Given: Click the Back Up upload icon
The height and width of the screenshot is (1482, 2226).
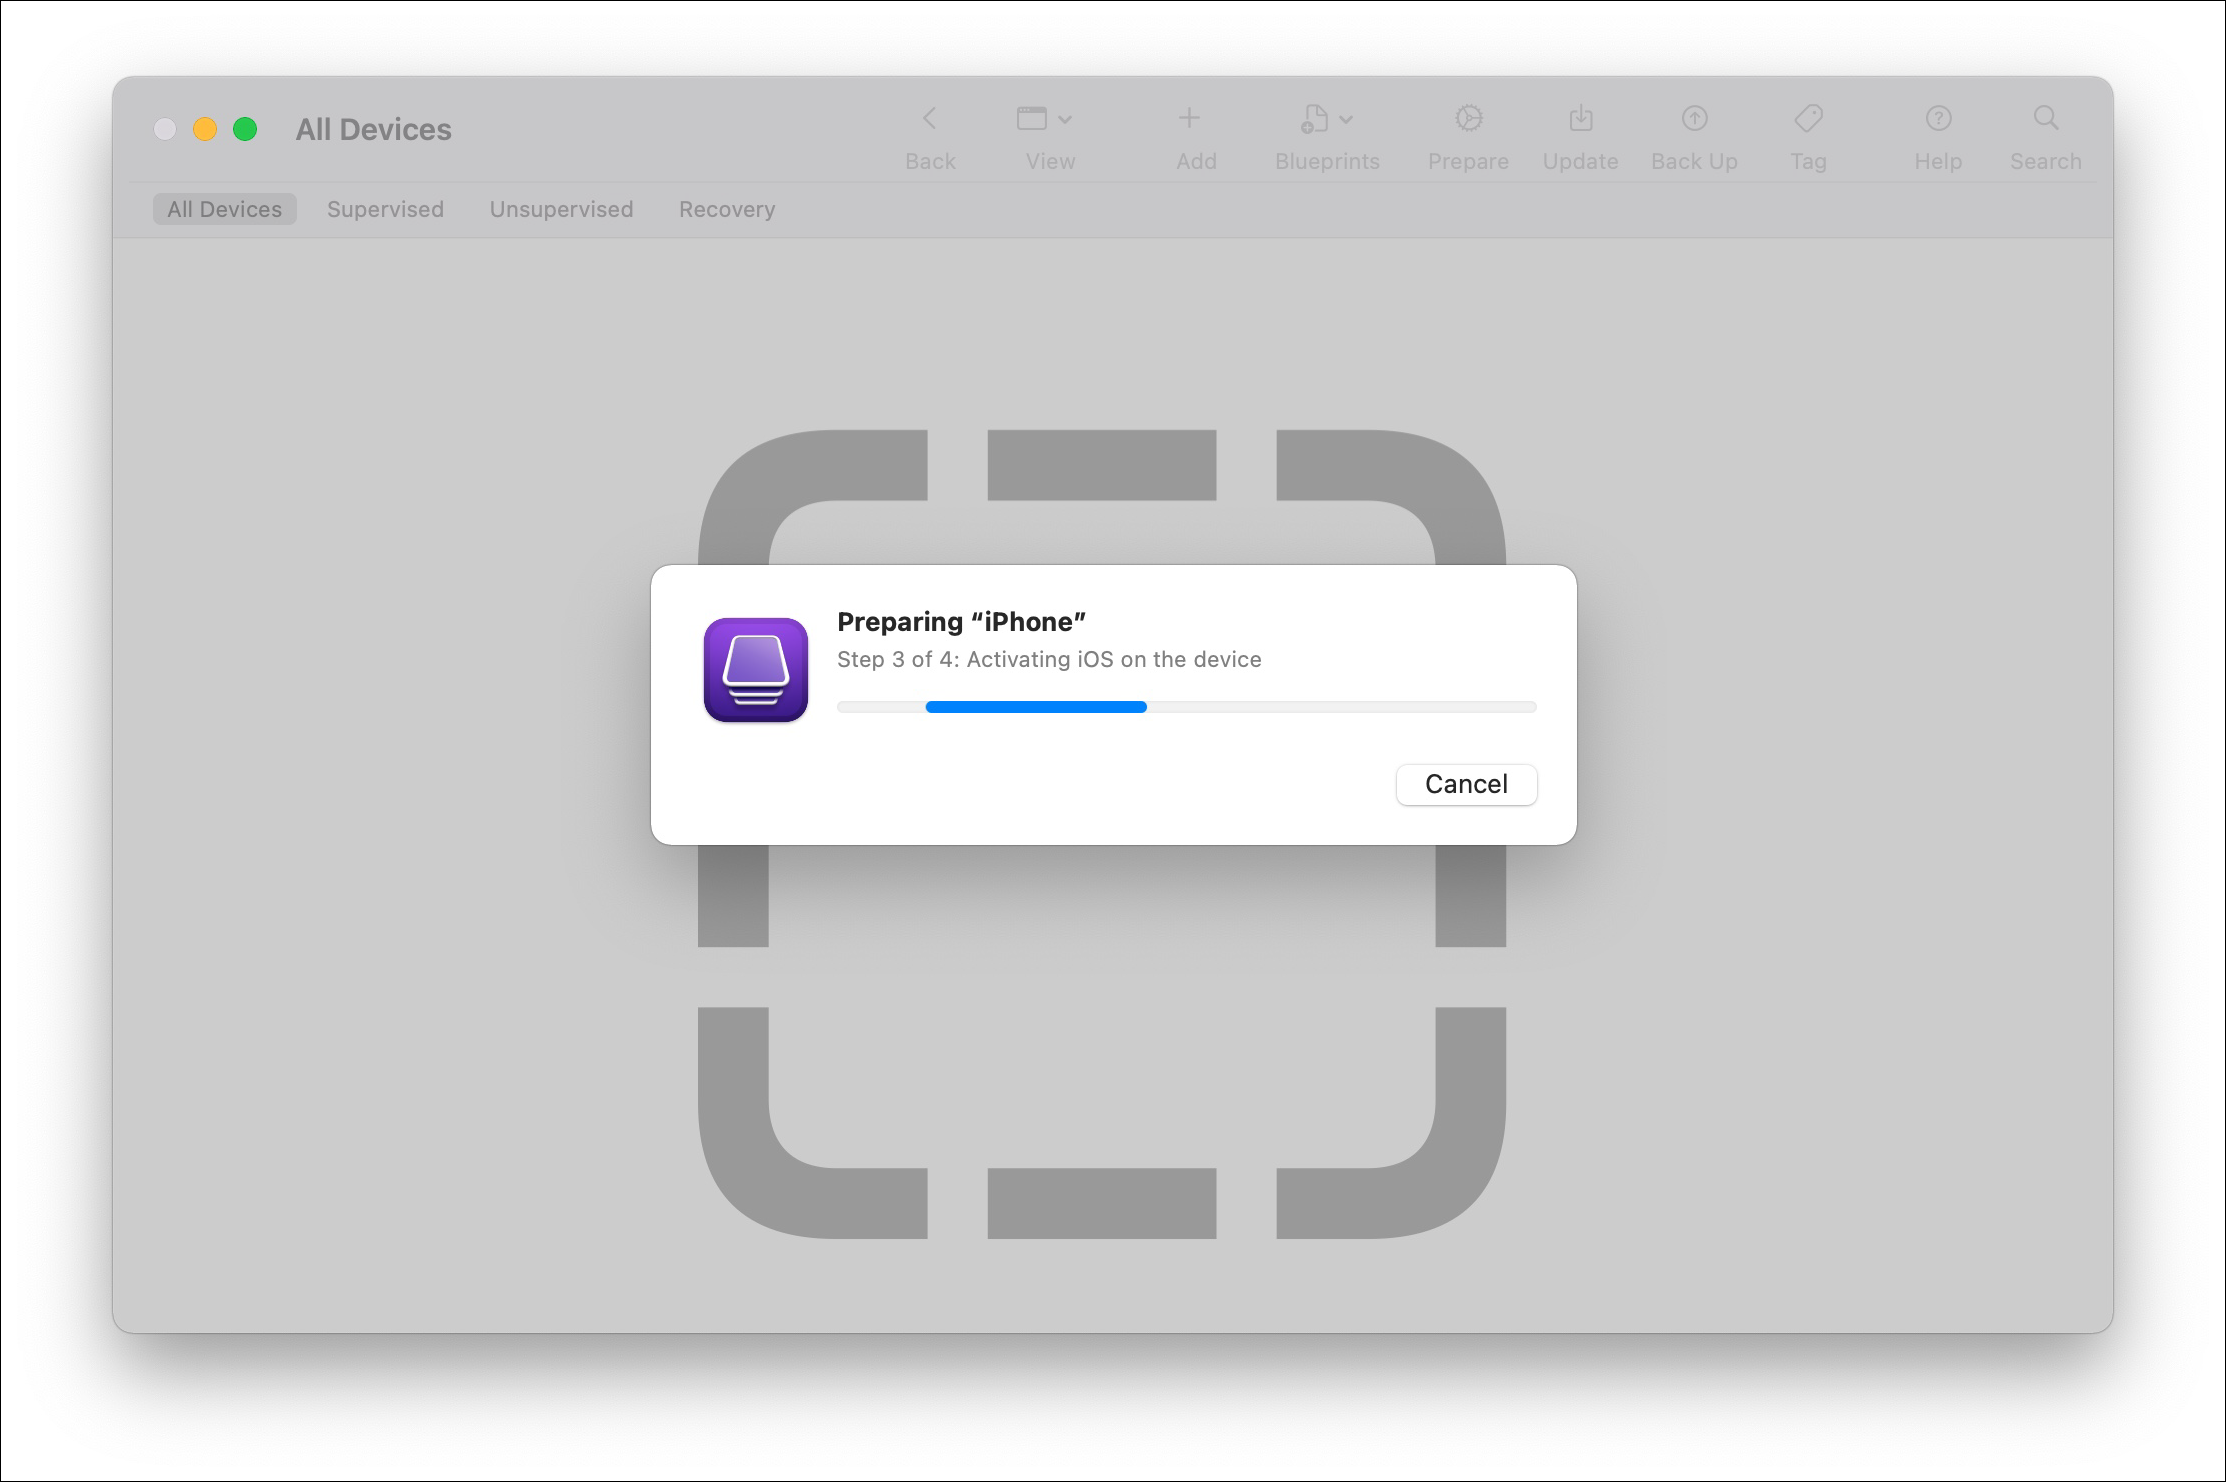Looking at the screenshot, I should [x=1694, y=119].
